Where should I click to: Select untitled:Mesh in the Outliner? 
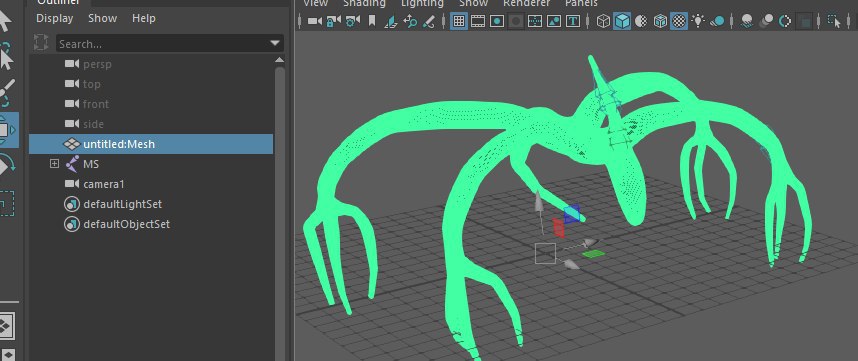(x=151, y=144)
